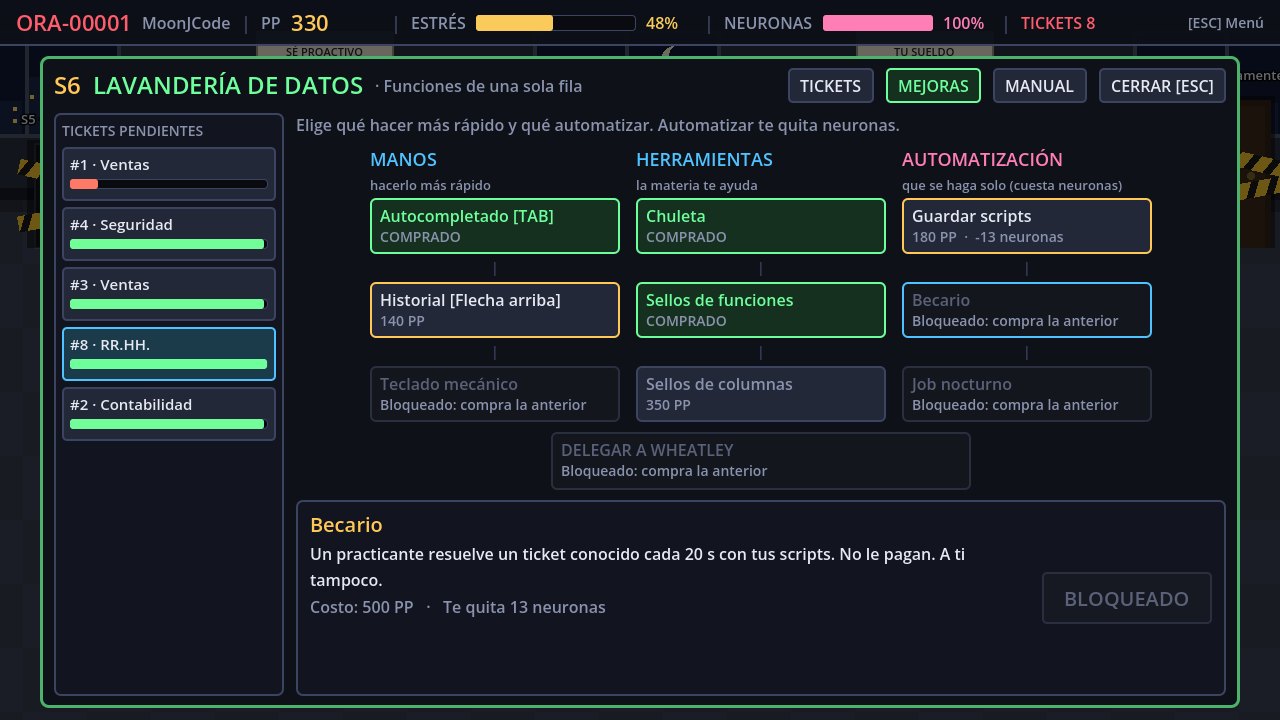
Task: Click the HERRAMIENTAS column heading
Action: point(704,160)
